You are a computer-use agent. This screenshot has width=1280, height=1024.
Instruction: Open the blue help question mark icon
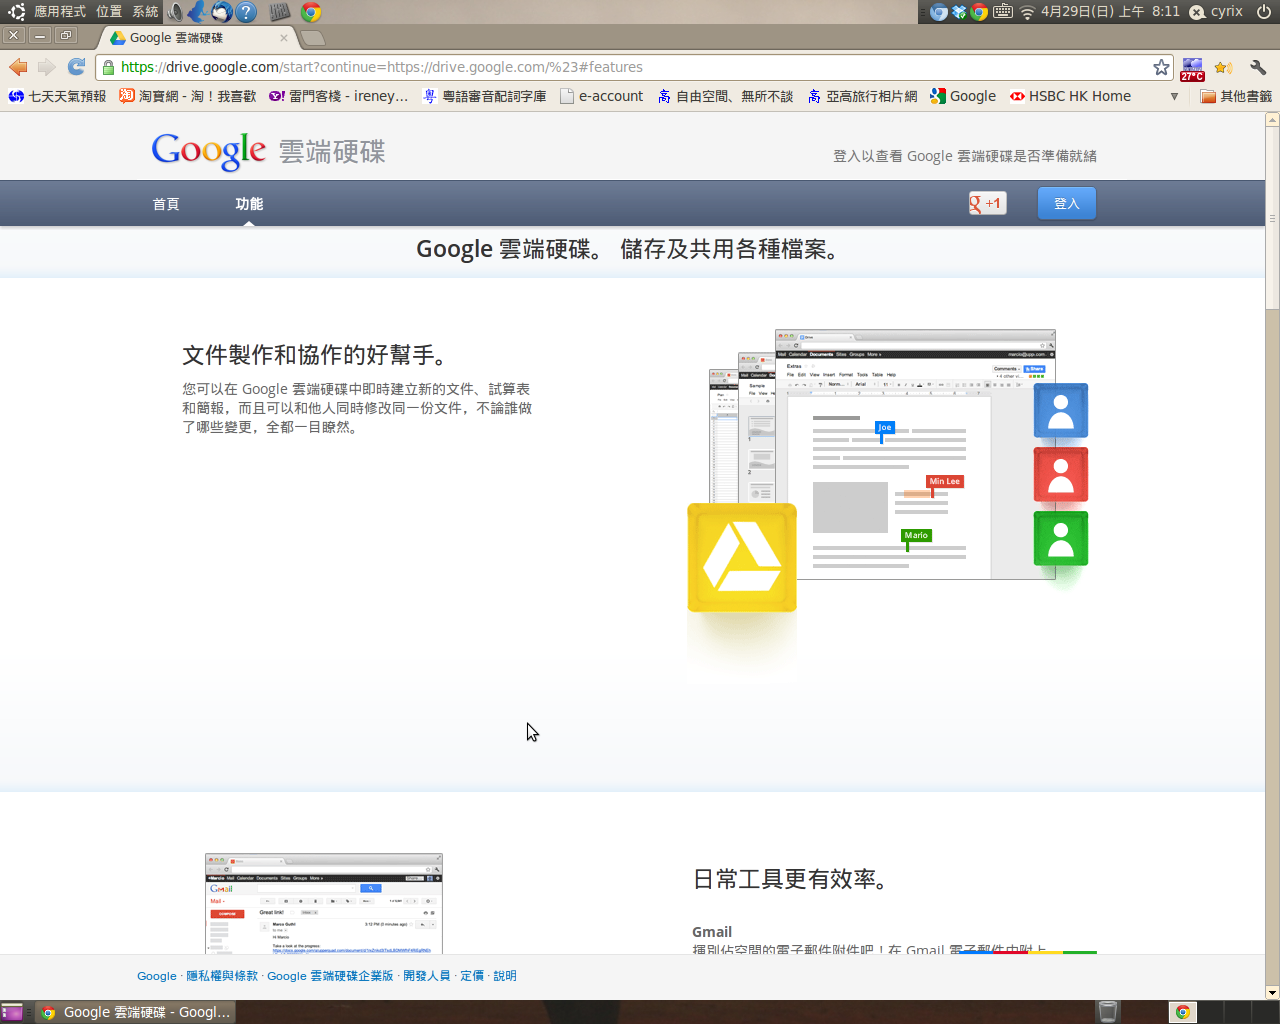(246, 12)
